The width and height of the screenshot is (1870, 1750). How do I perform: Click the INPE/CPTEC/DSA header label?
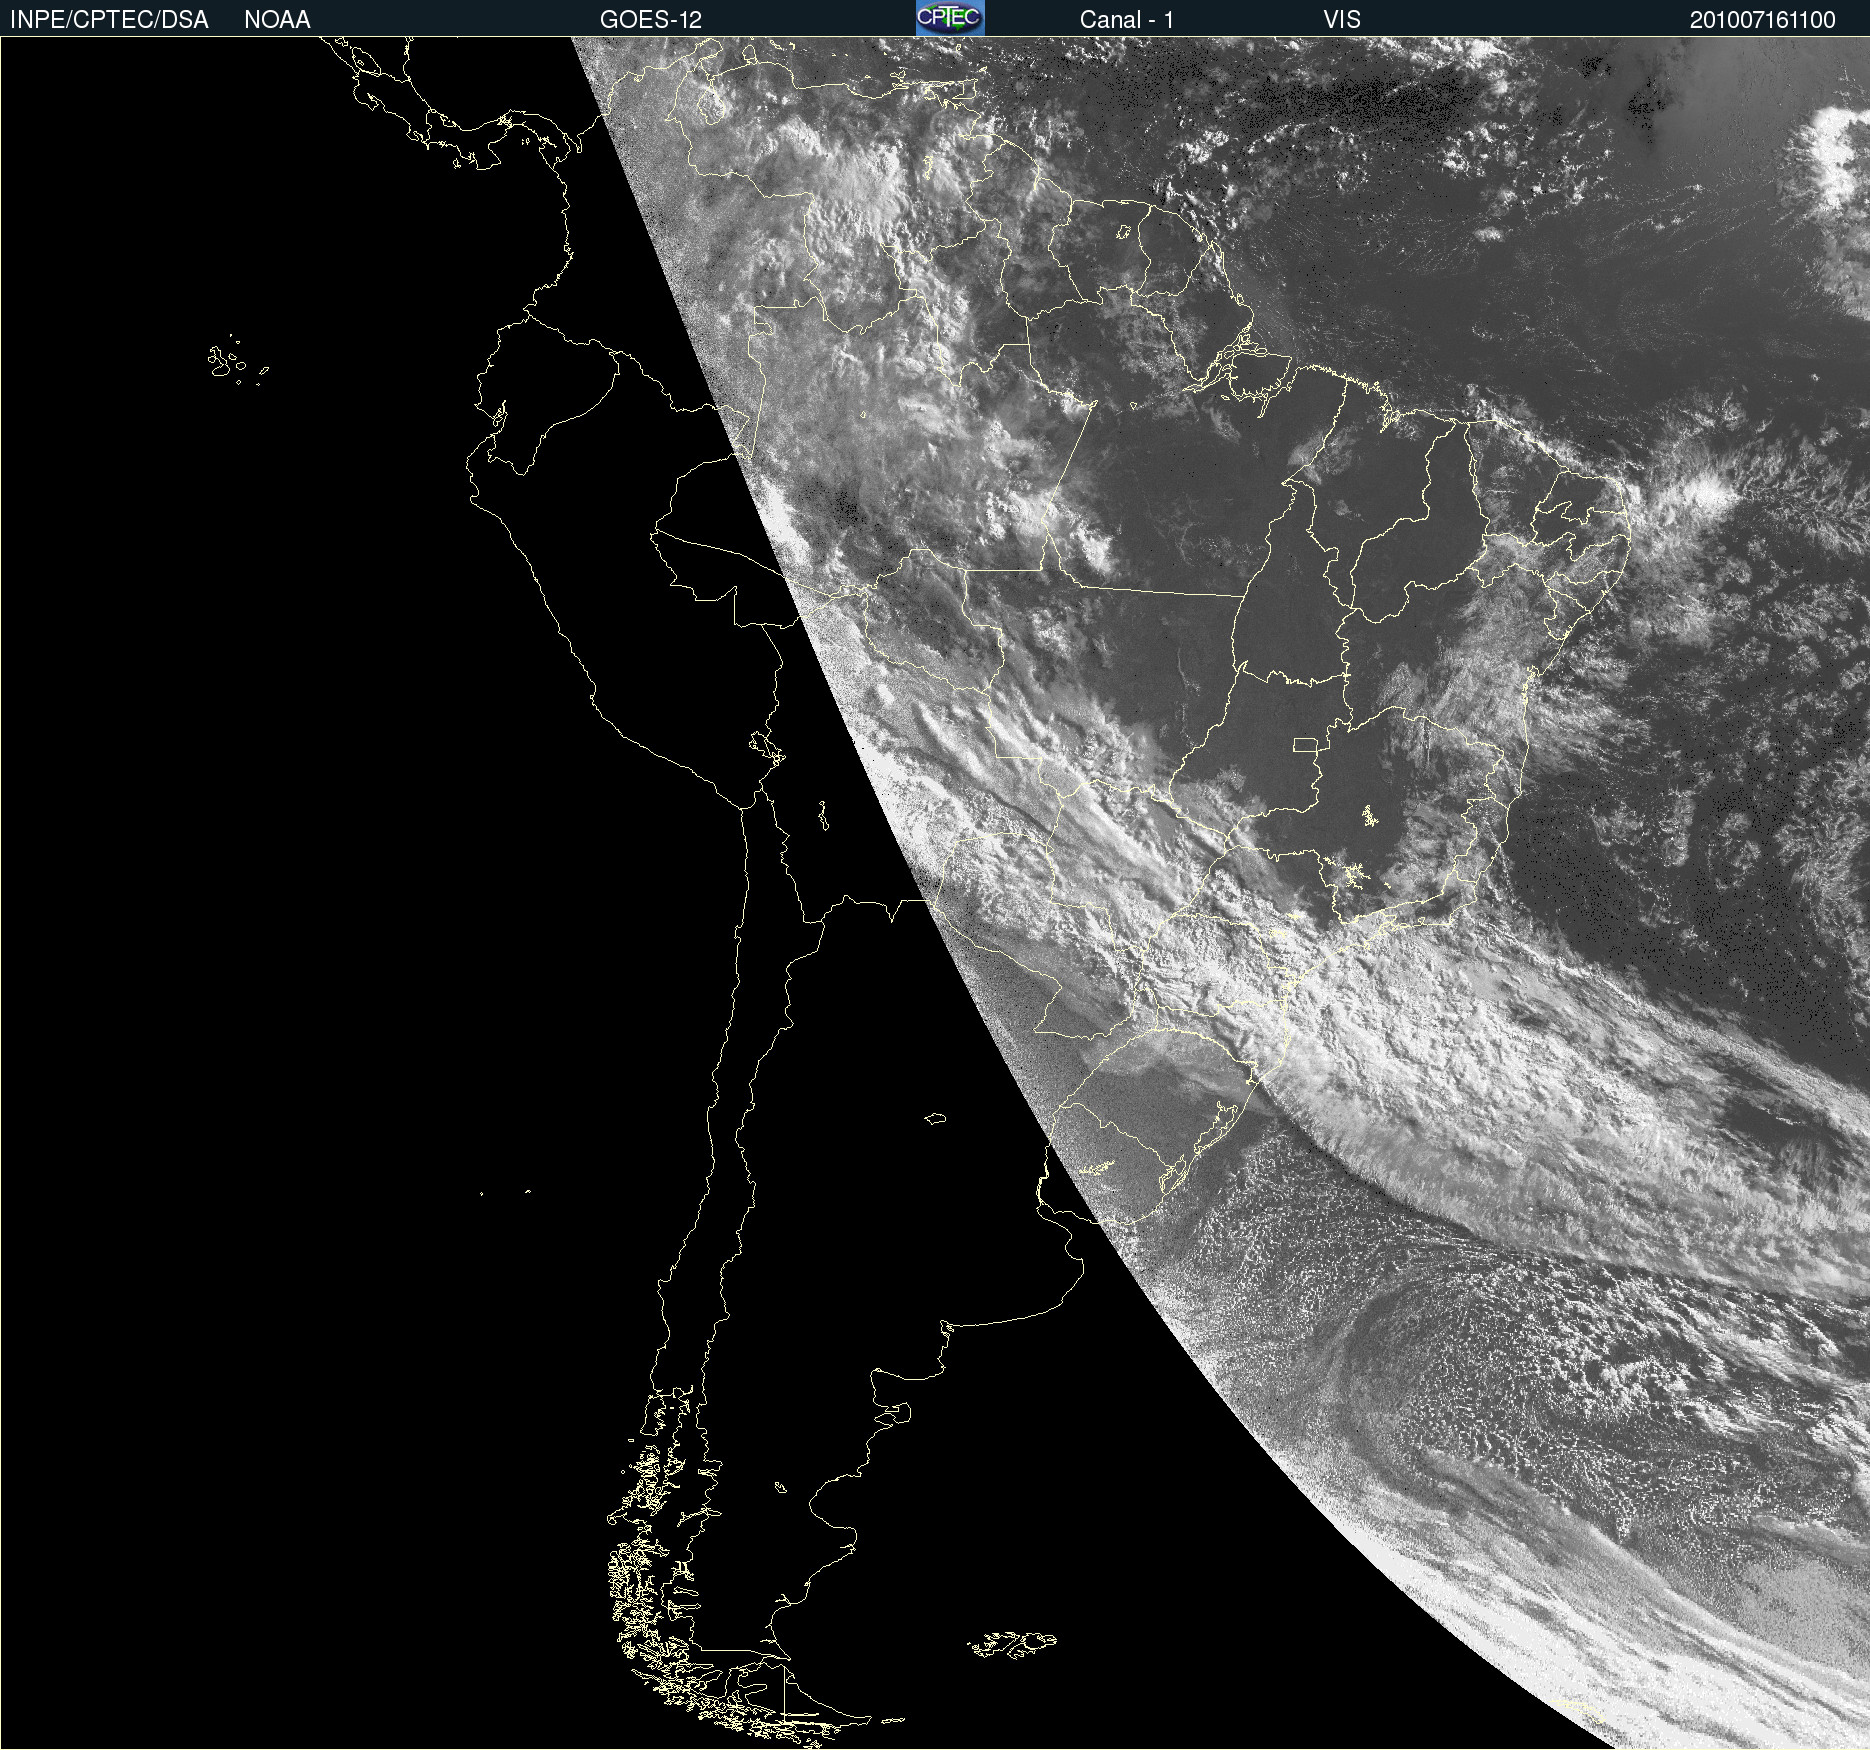109,20
